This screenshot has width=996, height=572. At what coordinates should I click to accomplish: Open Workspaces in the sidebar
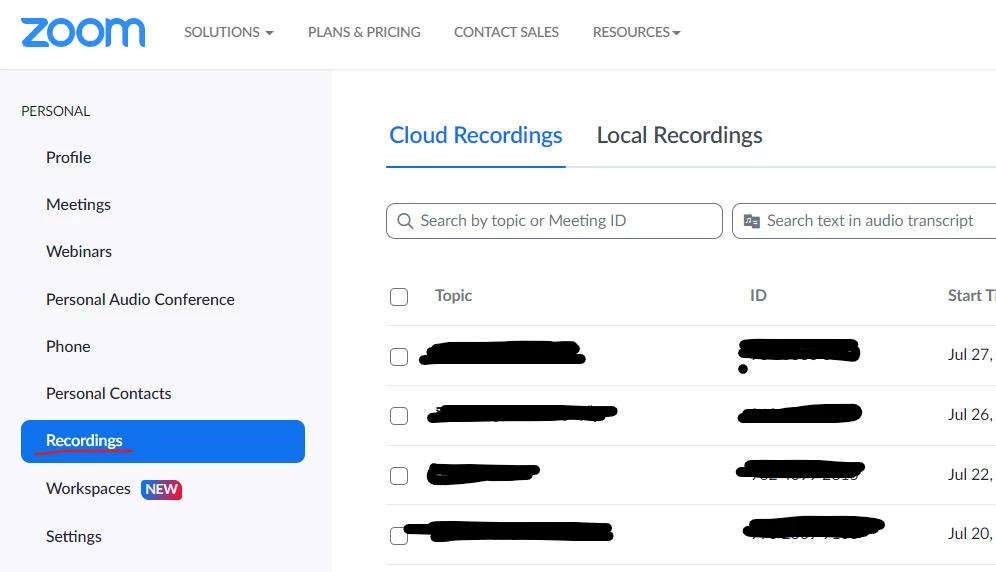[88, 489]
